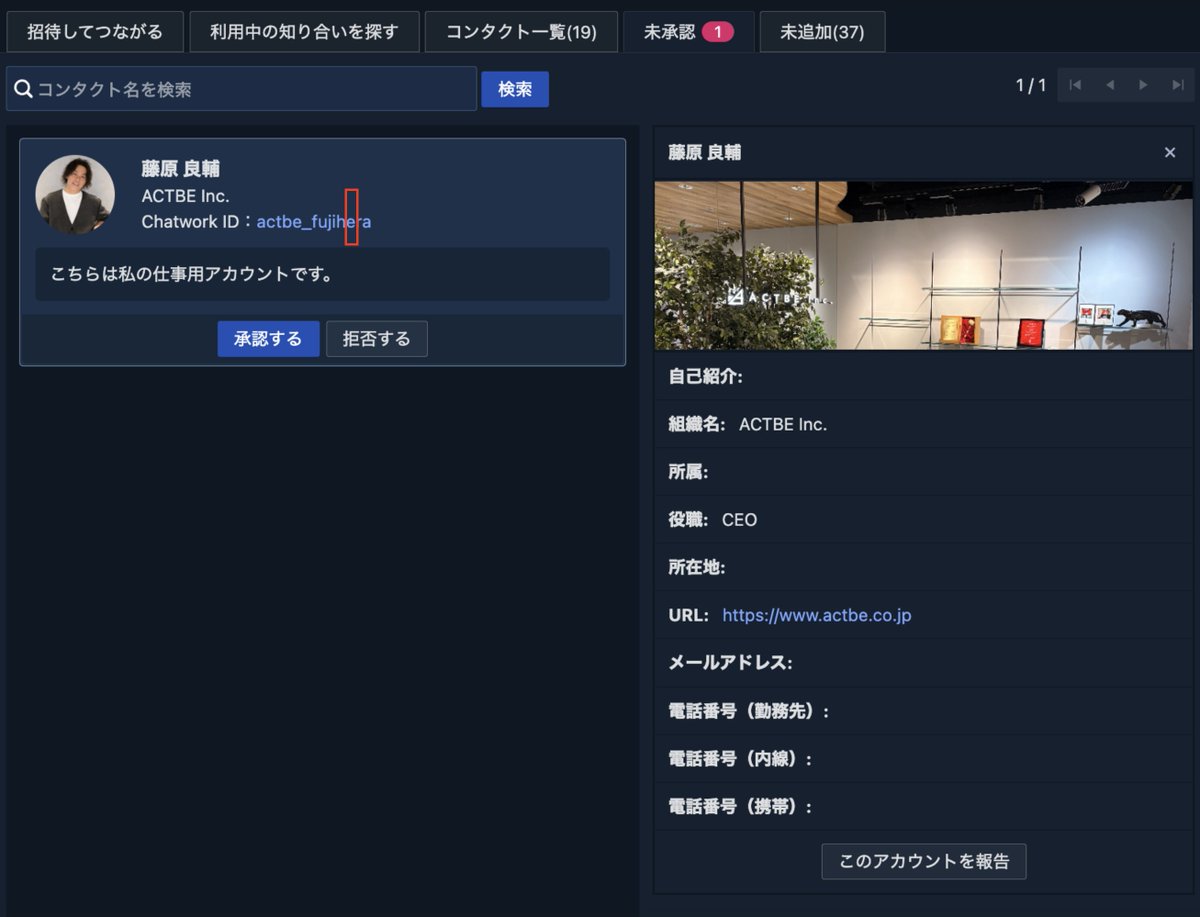
Task: Click the magnifier icon in the search bar
Action: (24, 88)
